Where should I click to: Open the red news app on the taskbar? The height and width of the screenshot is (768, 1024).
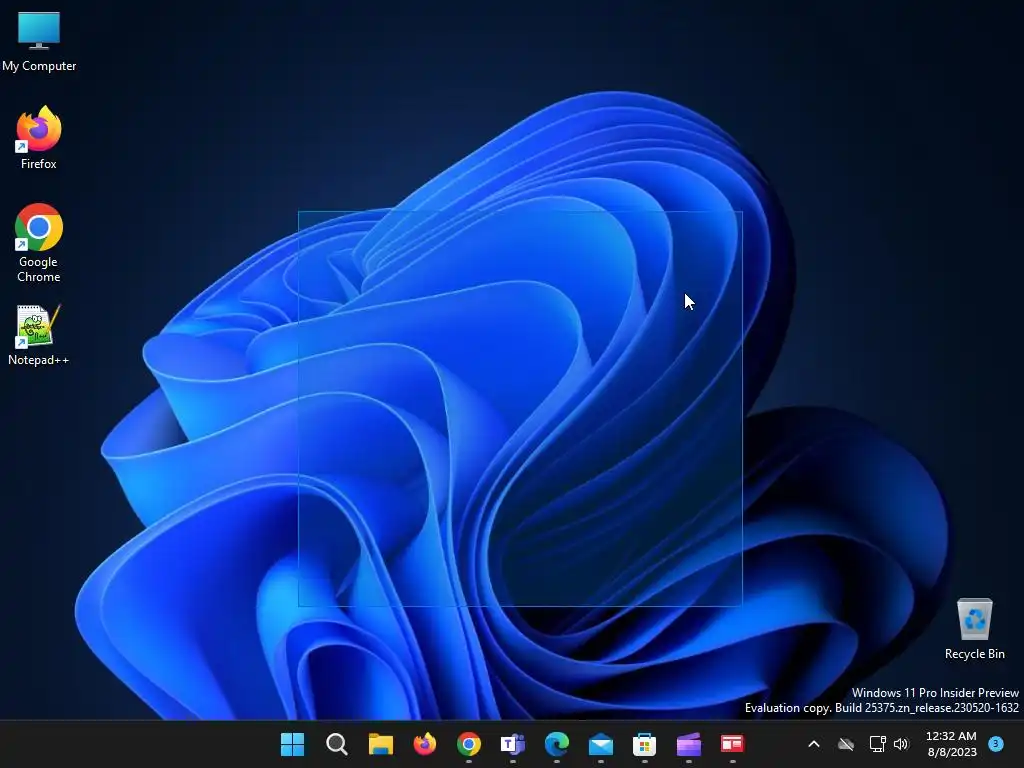click(732, 744)
